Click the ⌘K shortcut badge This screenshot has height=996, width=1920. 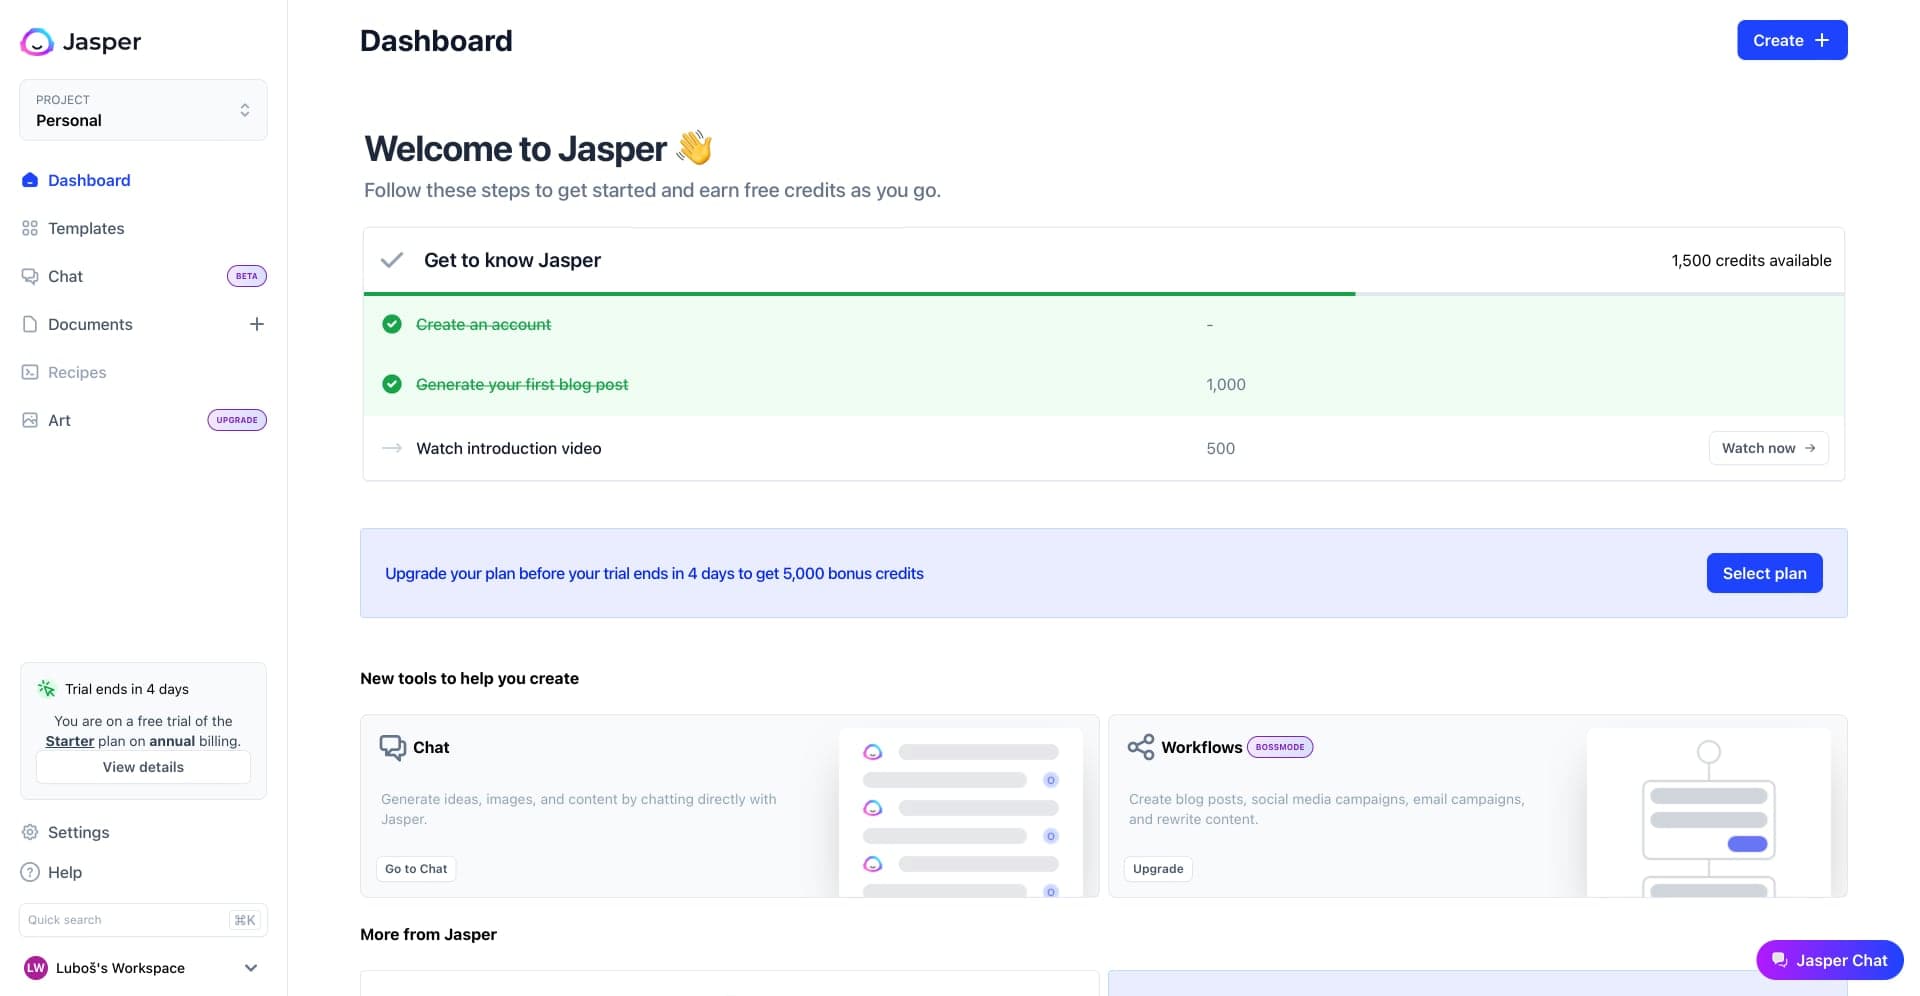tap(244, 920)
